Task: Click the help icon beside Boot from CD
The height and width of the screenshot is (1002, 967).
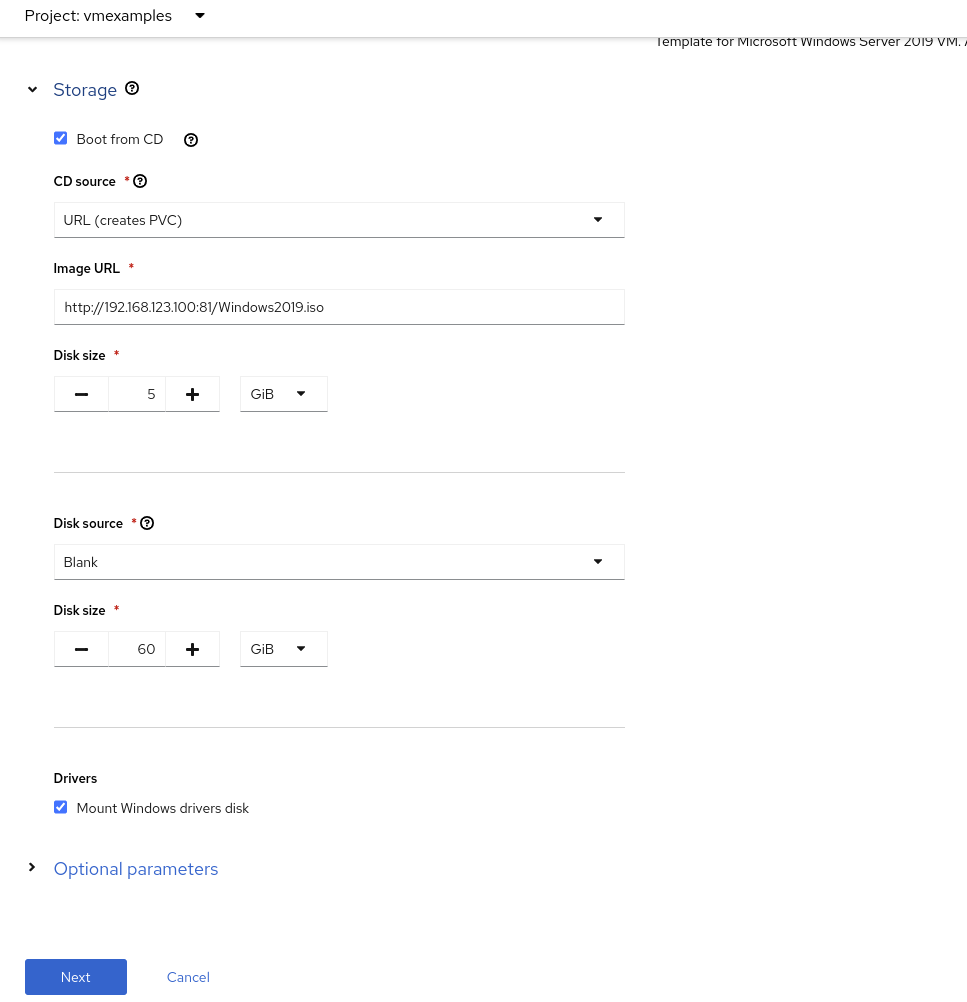Action: 191,140
